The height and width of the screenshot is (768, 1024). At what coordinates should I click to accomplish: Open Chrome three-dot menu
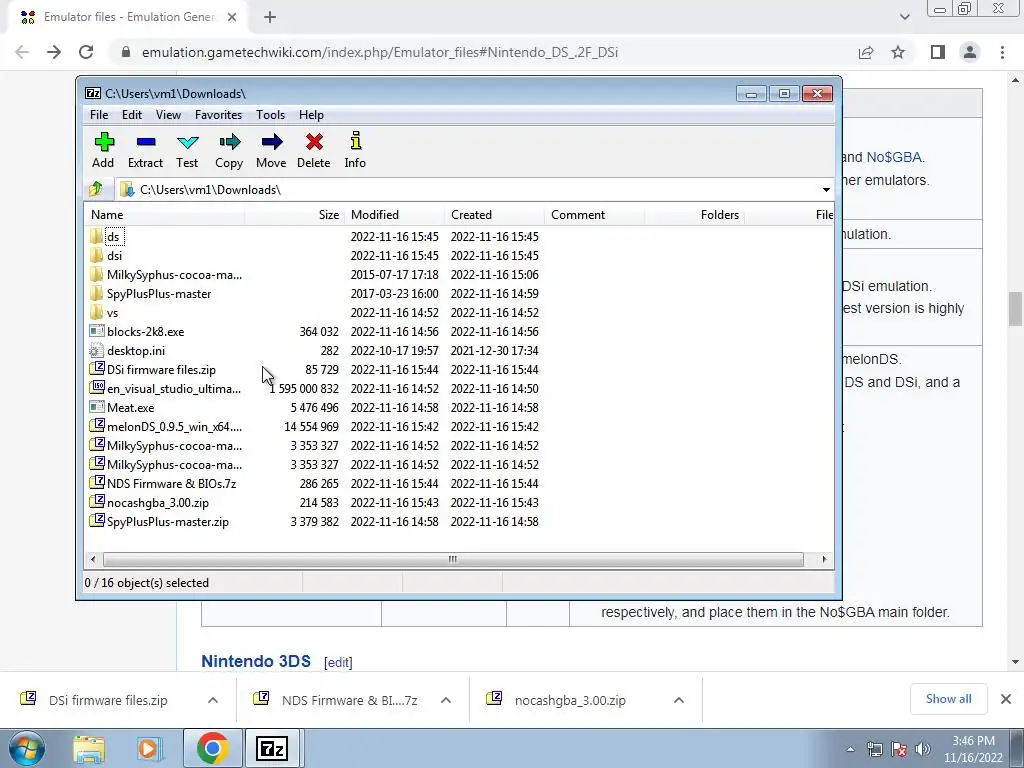(1002, 52)
